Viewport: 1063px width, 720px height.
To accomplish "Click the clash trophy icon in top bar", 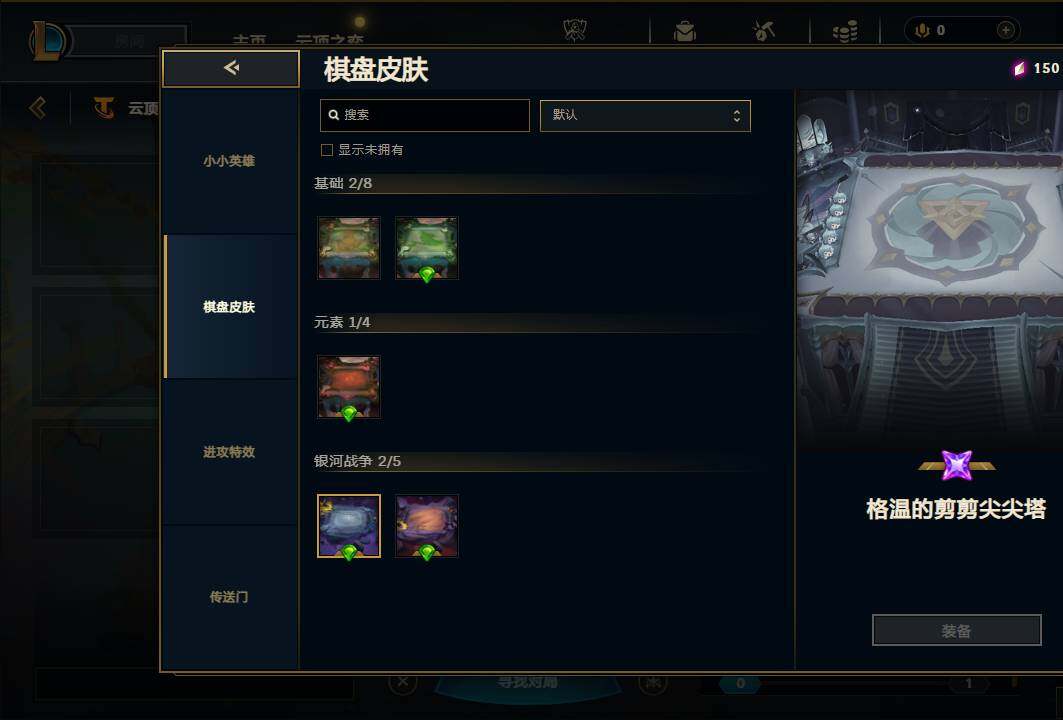I will coord(575,30).
